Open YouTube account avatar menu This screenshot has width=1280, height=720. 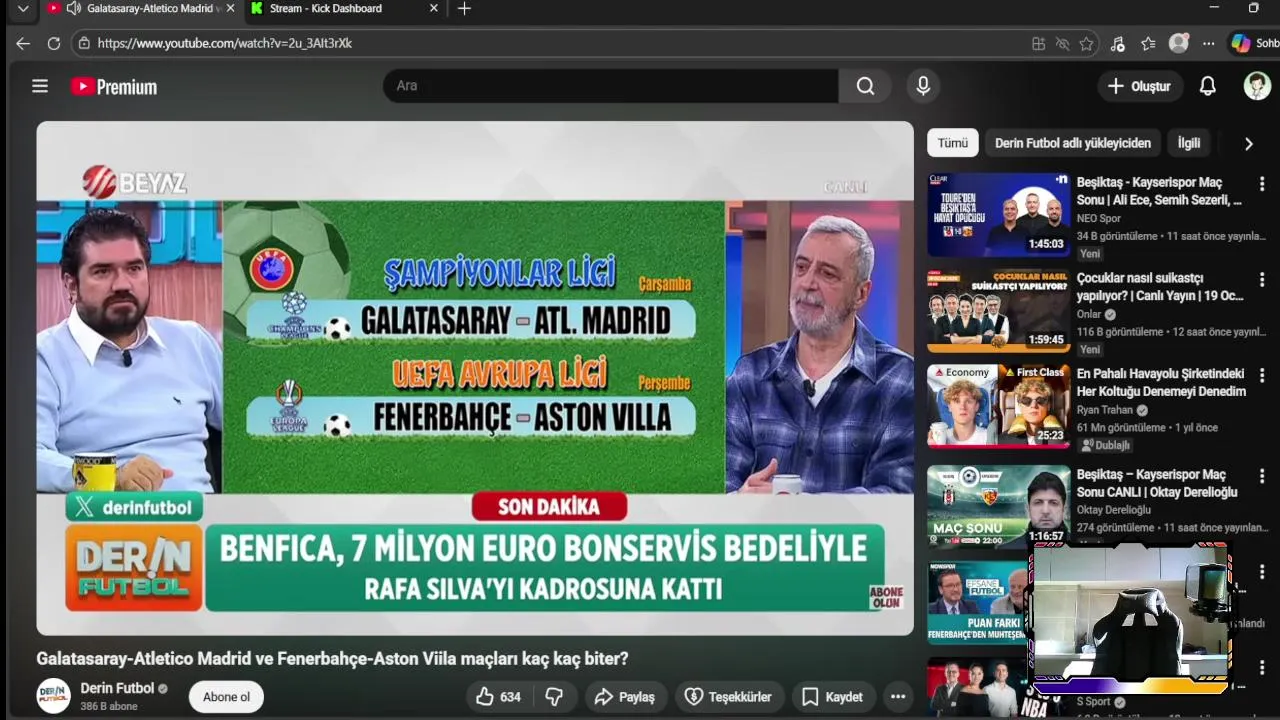[1257, 86]
